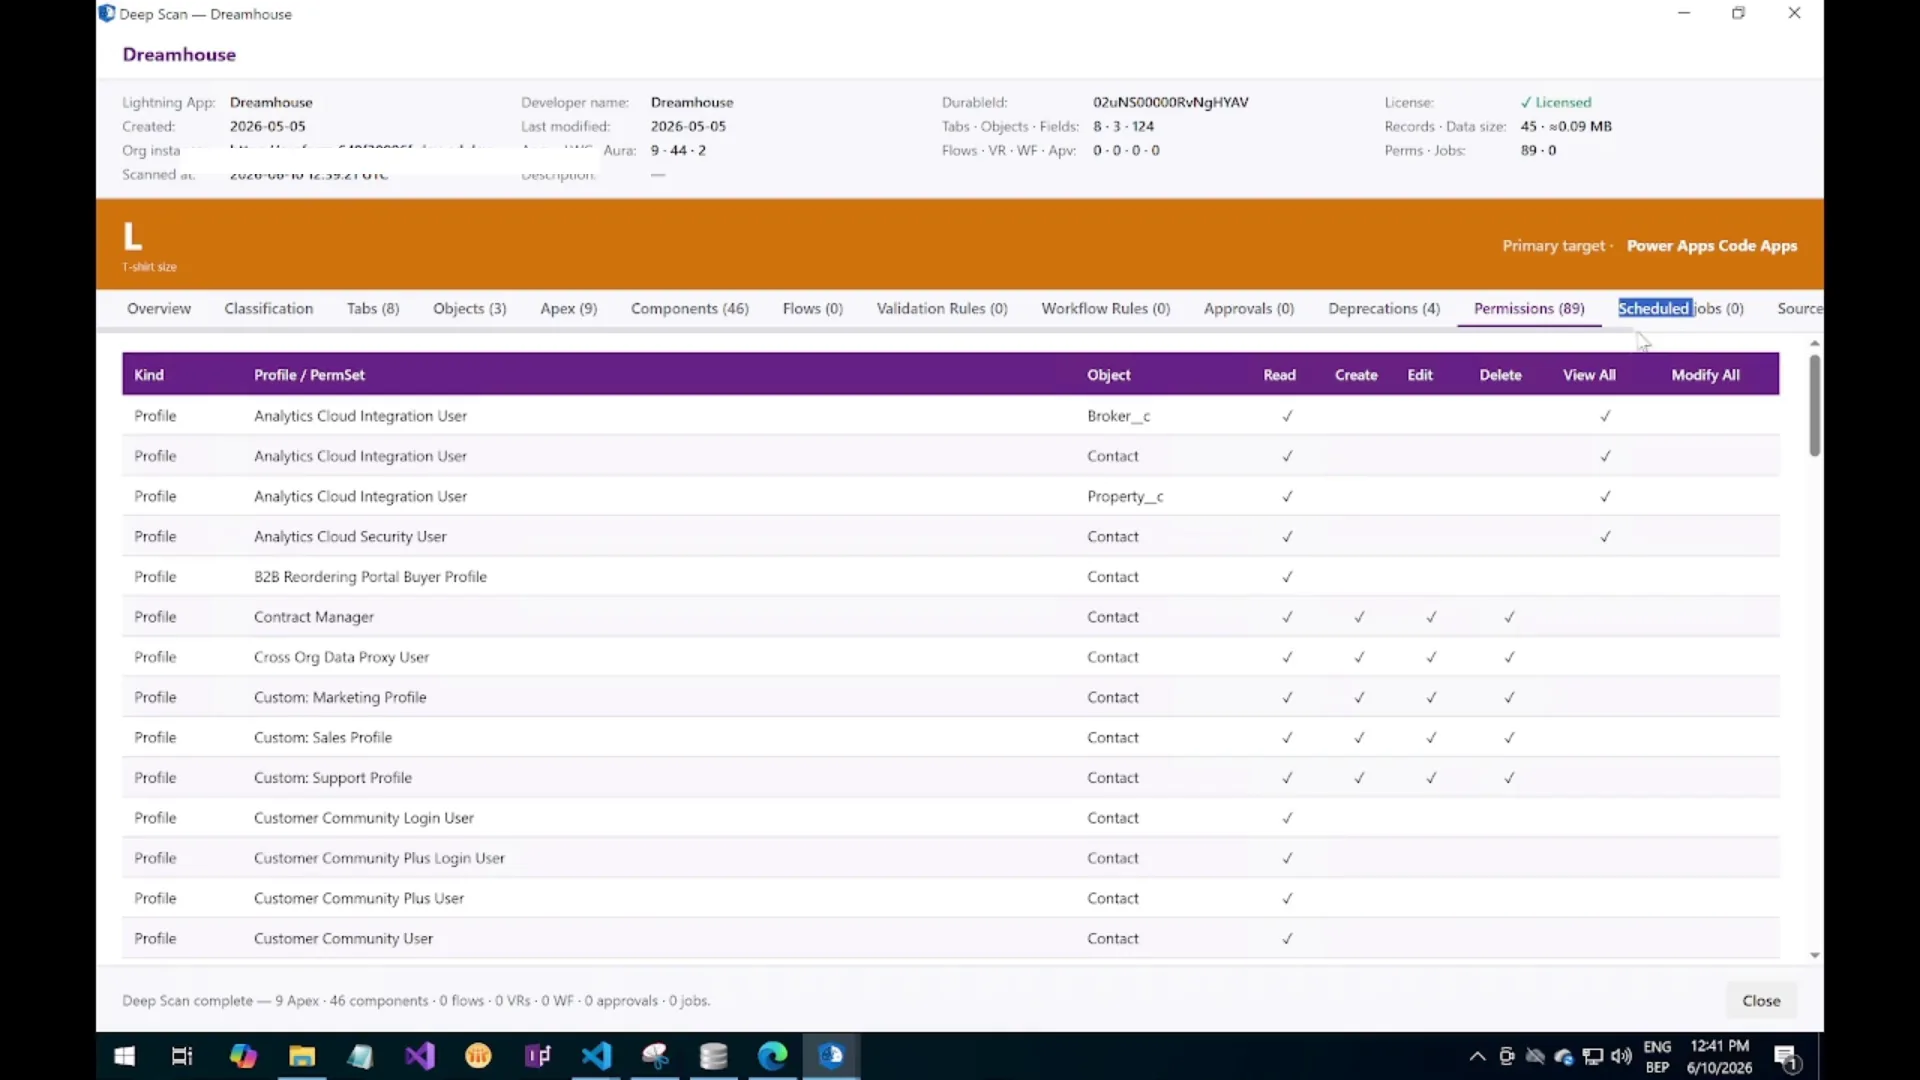Select the Contract Manager profile row
The height and width of the screenshot is (1080, 1920).
[x=950, y=617]
